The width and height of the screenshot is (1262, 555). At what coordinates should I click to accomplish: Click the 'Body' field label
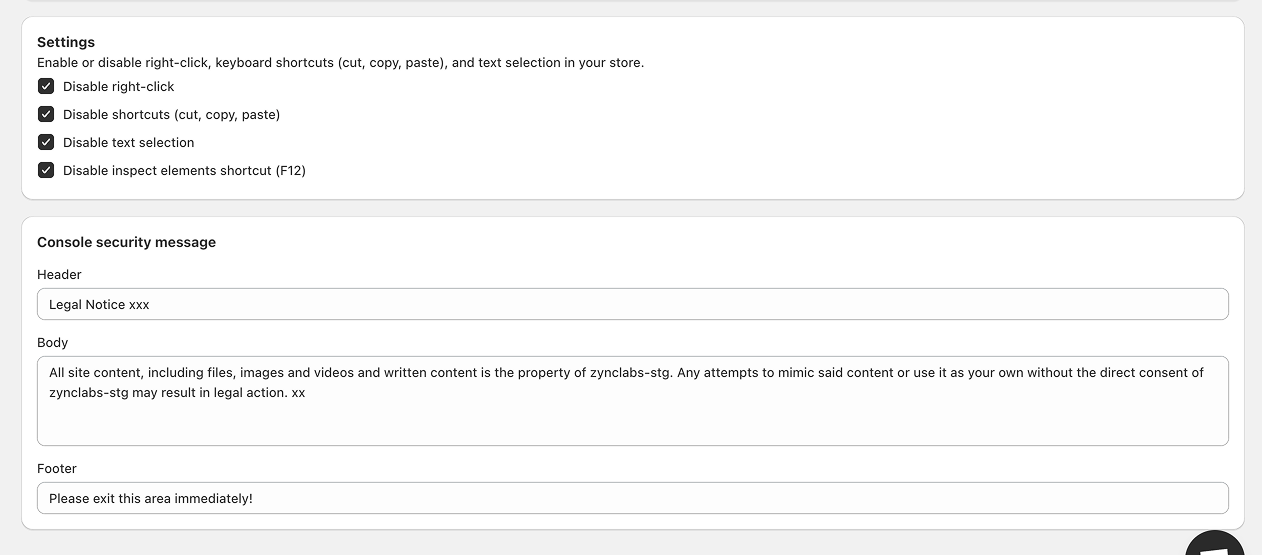[52, 342]
